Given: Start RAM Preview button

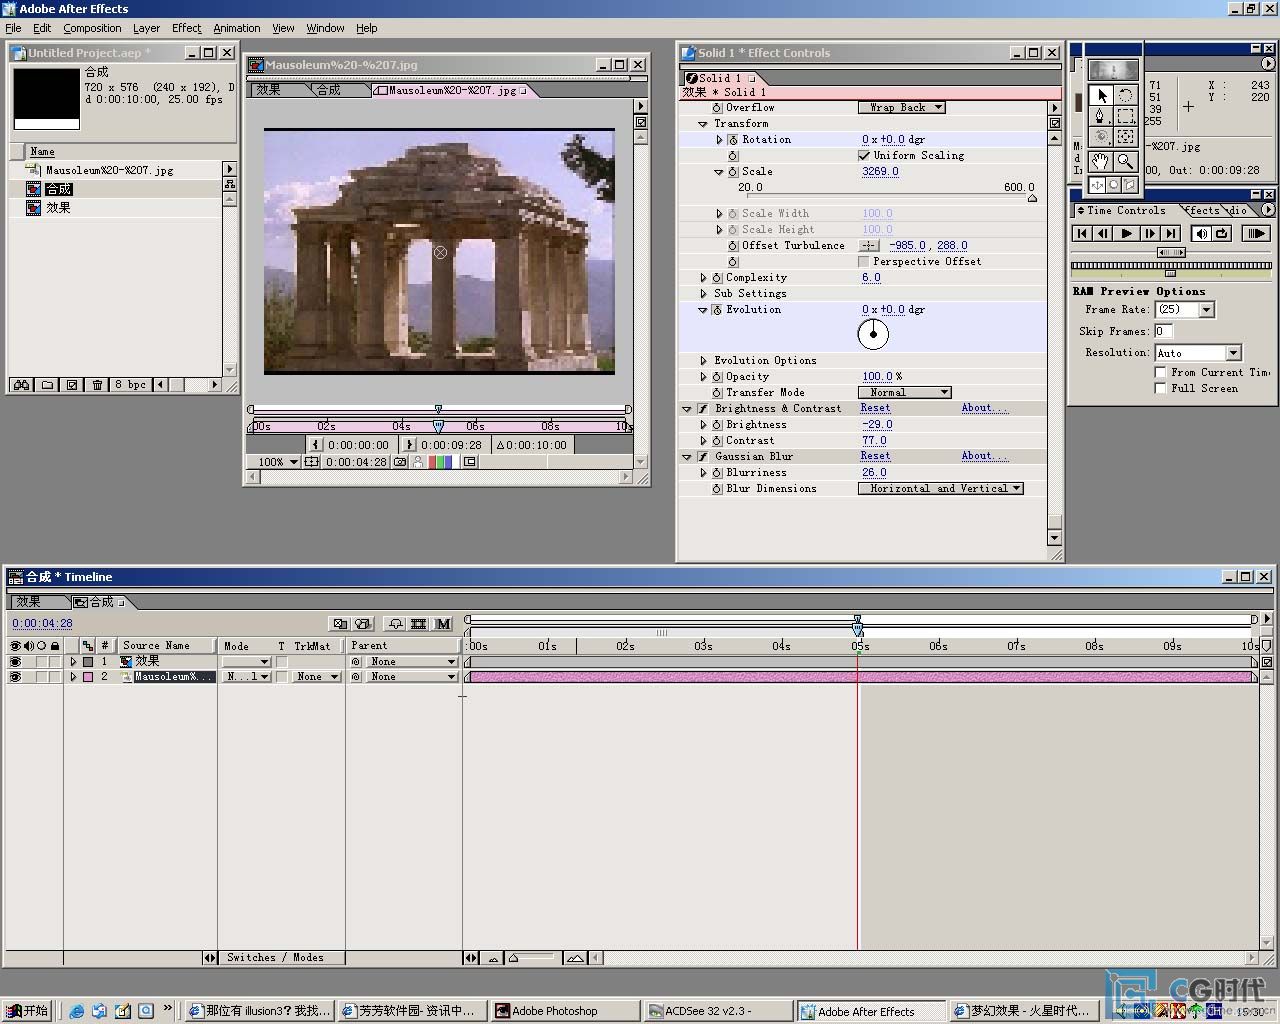Looking at the screenshot, I should coord(1255,233).
